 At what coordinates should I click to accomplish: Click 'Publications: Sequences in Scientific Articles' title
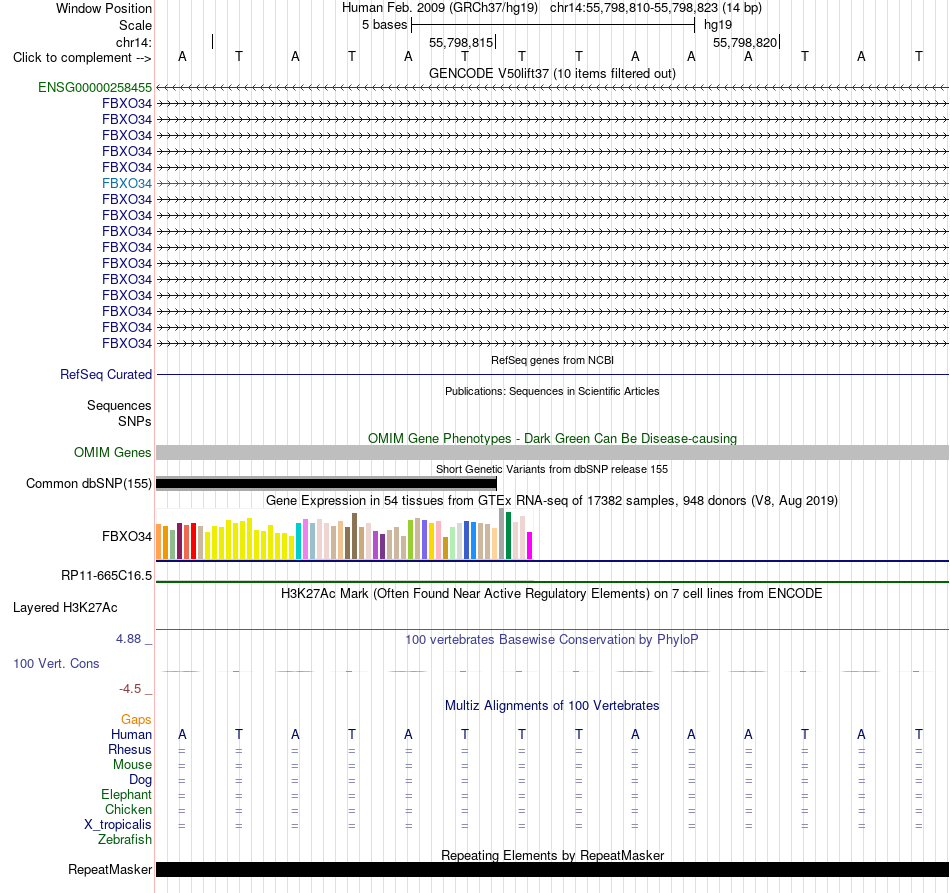coord(552,391)
